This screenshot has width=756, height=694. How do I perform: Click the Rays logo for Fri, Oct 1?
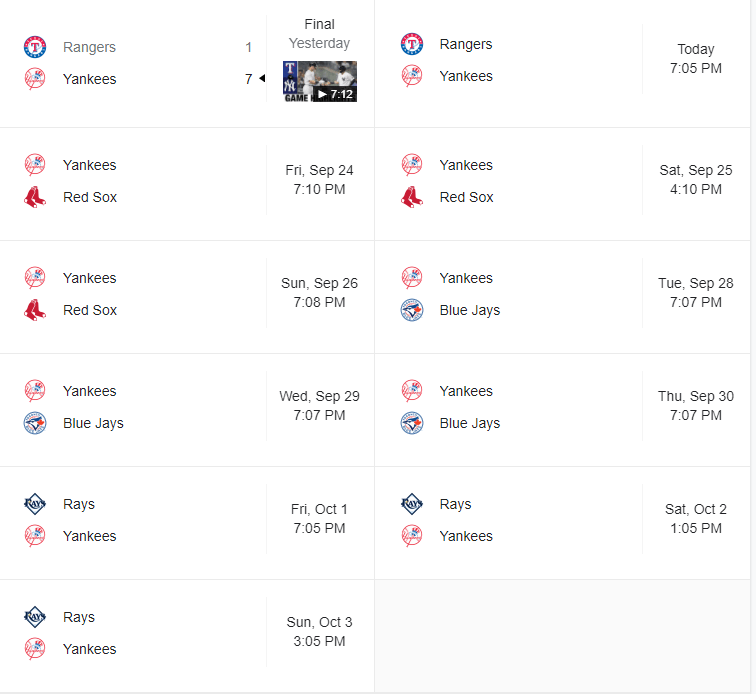pos(35,504)
